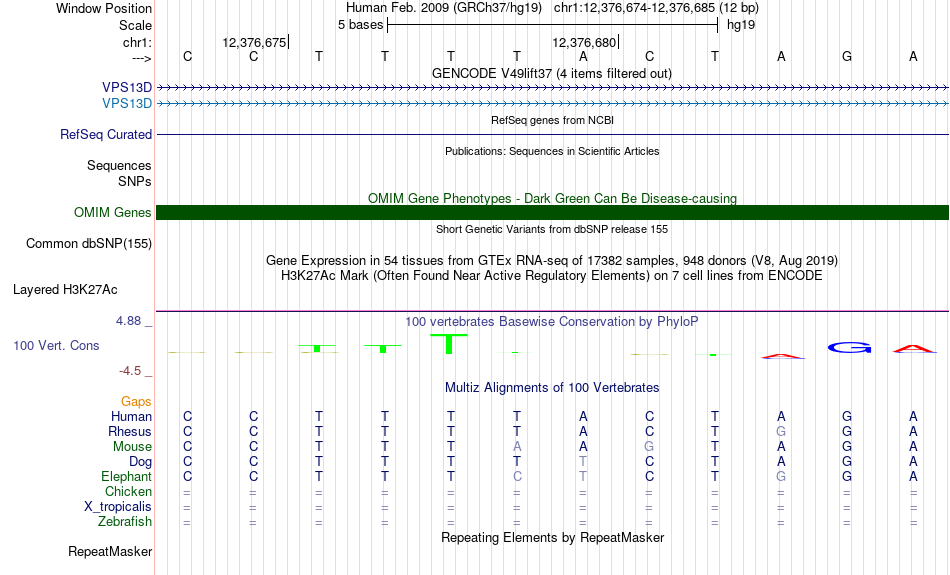Click the H3K27Ac Mark ENCODE title
Image resolution: width=950 pixels, height=575 pixels.
(x=552, y=276)
